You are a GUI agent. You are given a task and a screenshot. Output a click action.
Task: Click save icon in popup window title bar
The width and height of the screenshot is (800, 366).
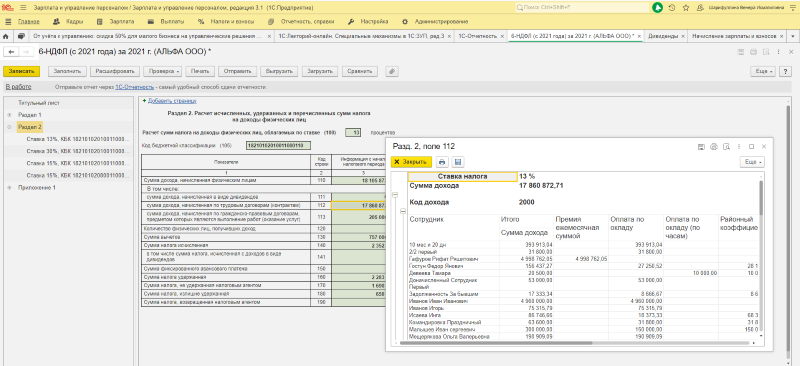[702, 147]
